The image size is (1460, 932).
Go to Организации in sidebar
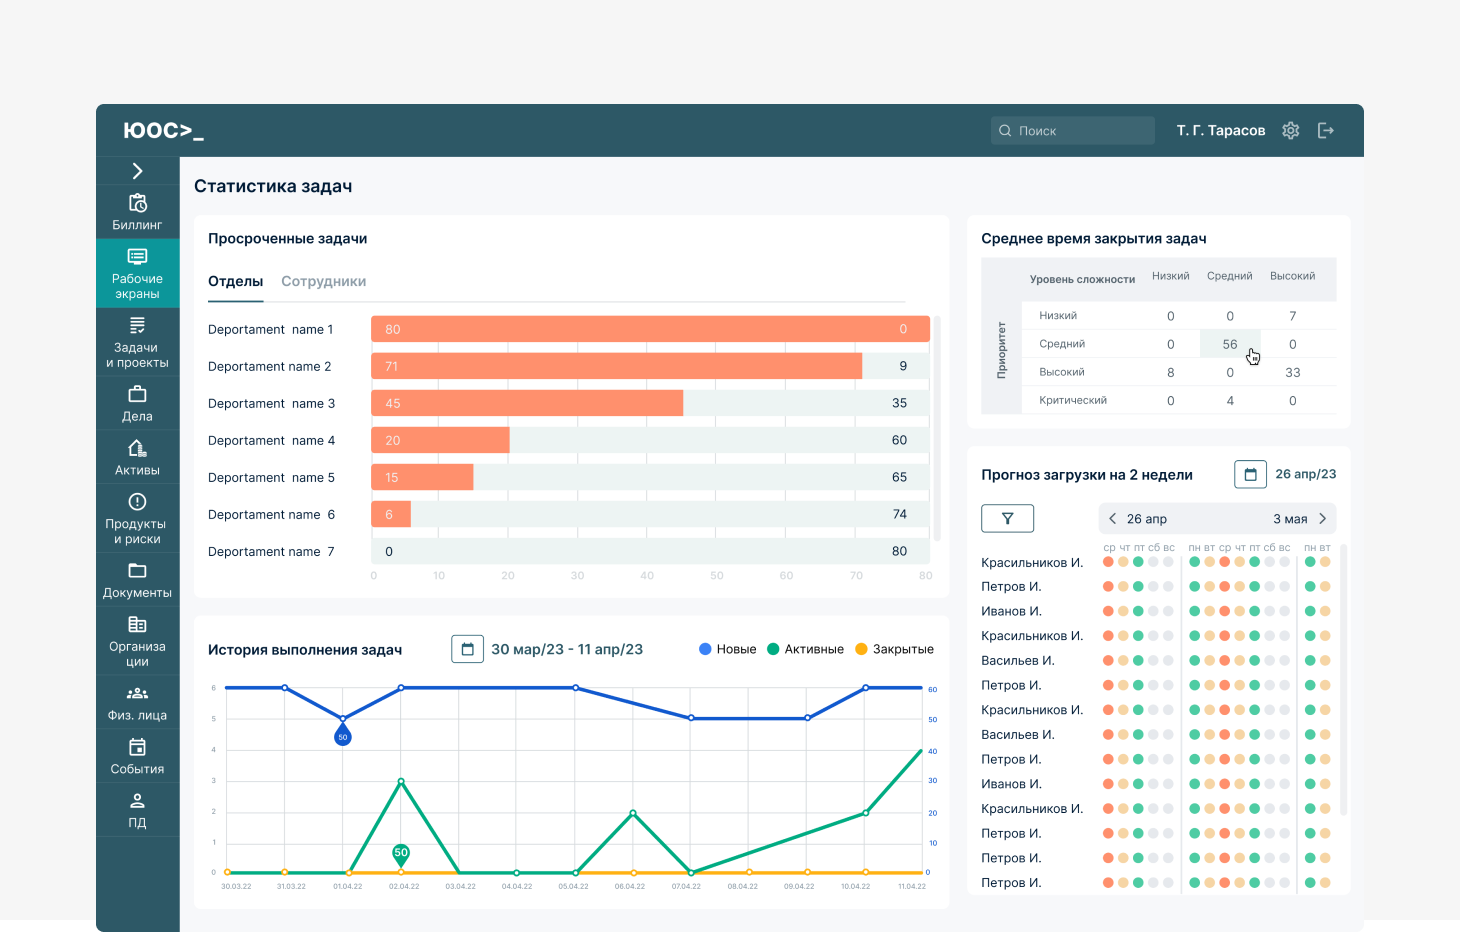click(x=138, y=640)
